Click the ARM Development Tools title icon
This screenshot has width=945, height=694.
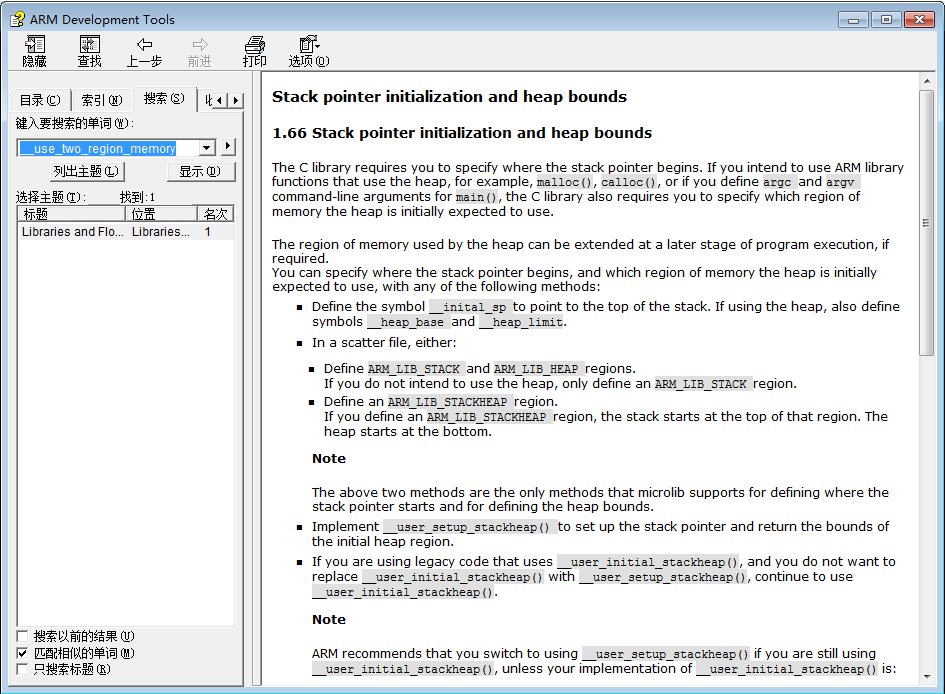click(x=17, y=19)
